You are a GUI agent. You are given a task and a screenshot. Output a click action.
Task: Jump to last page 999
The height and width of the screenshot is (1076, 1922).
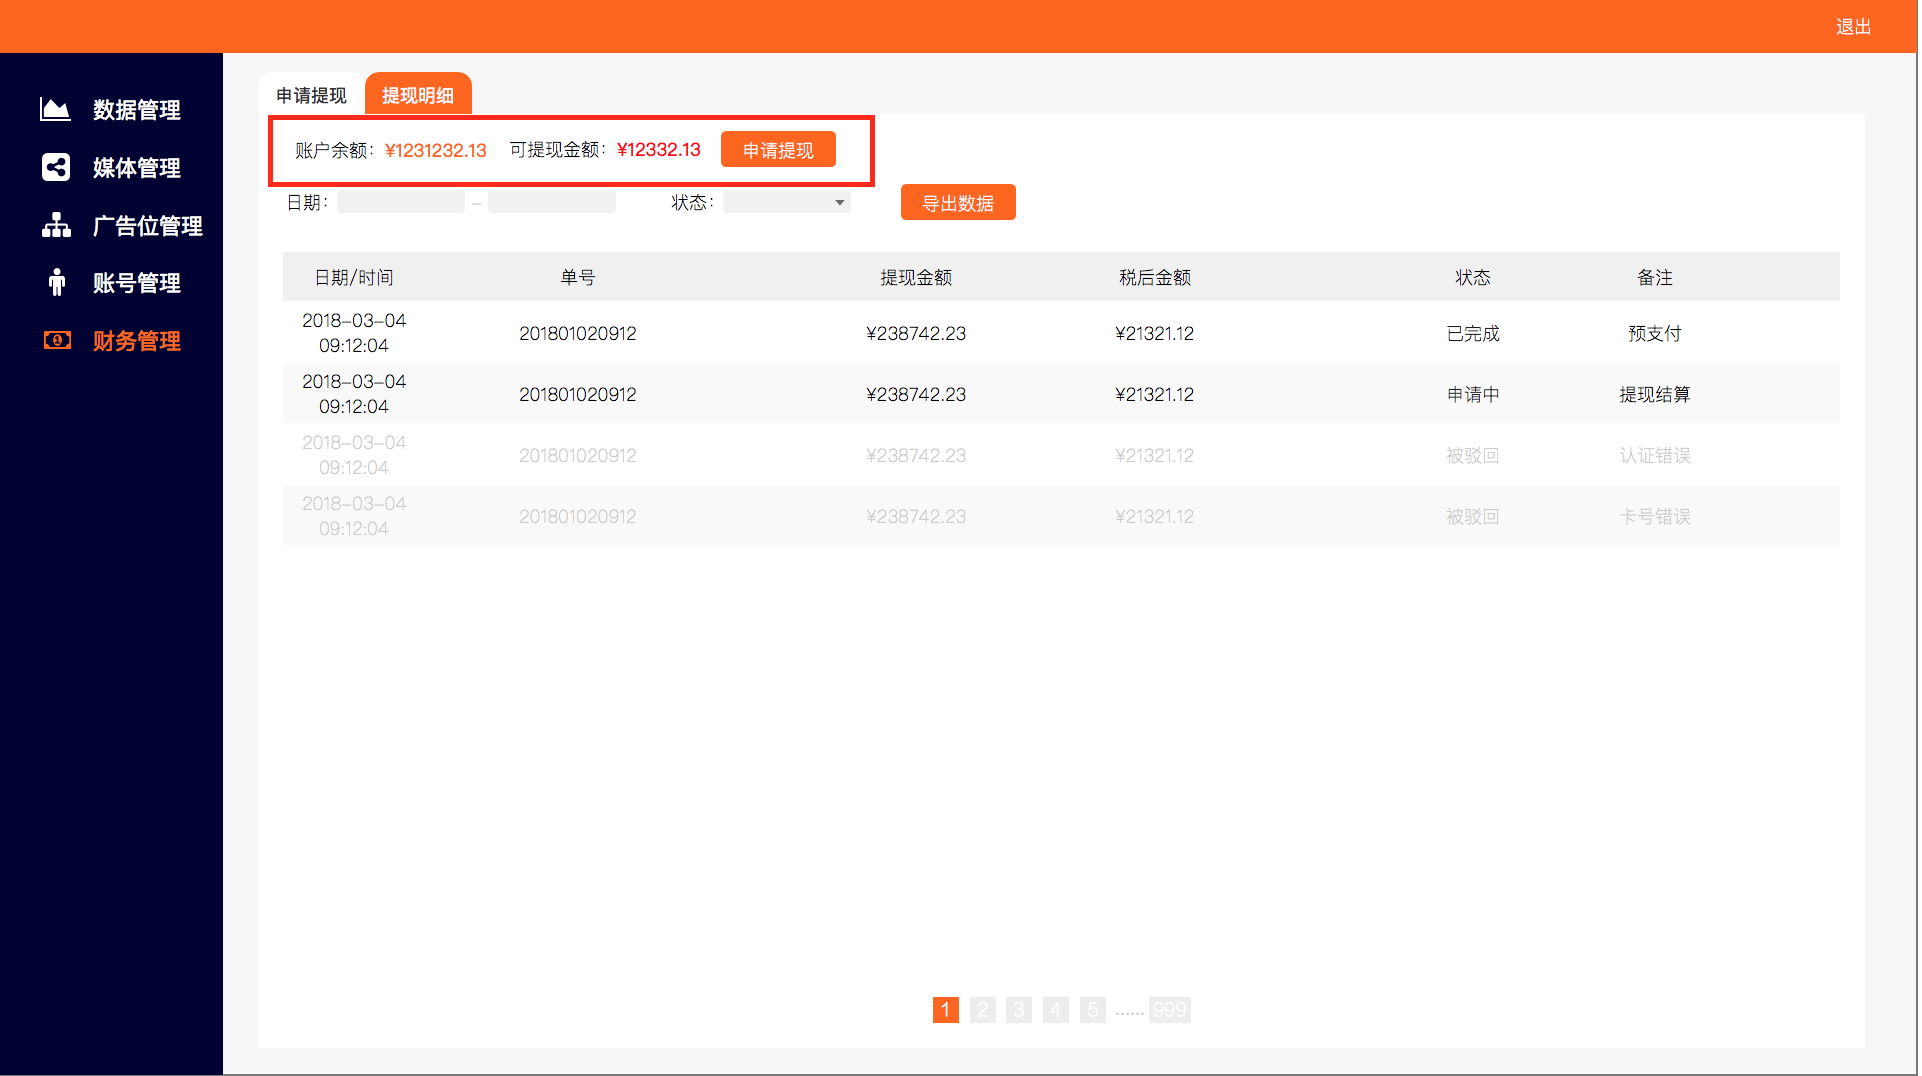[x=1169, y=1010]
